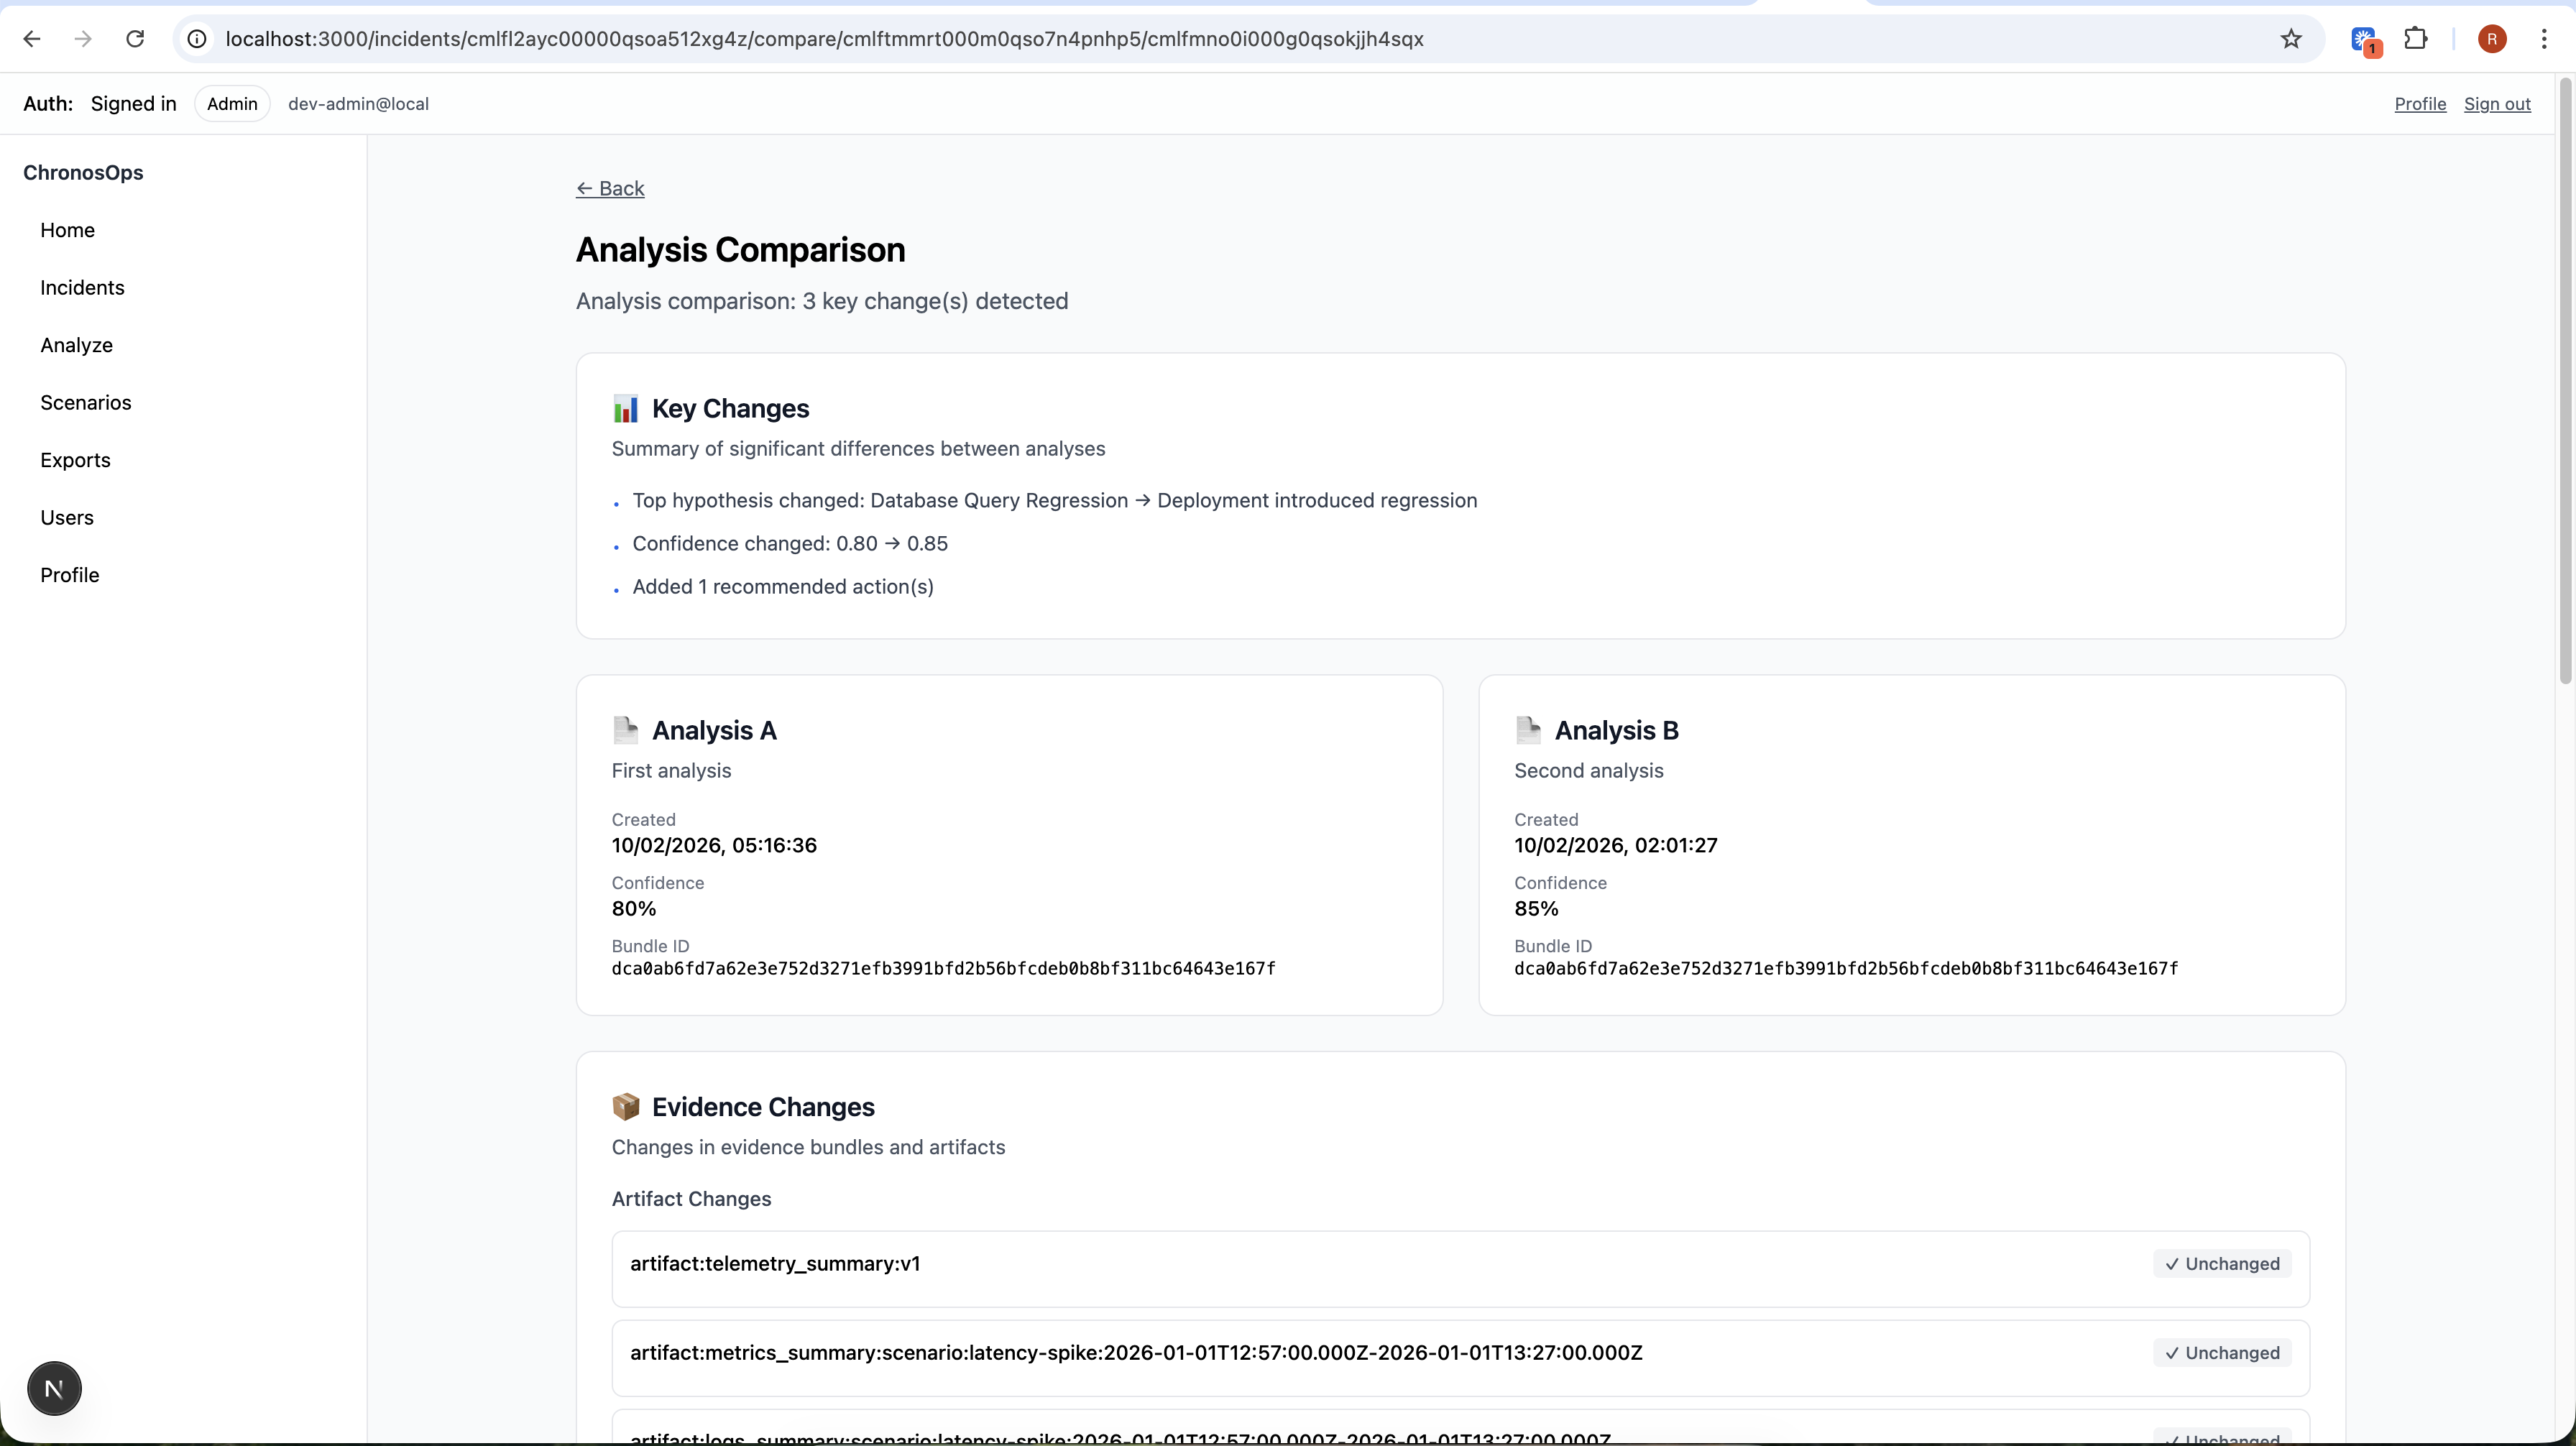Click the Back link

pyautogui.click(x=610, y=189)
